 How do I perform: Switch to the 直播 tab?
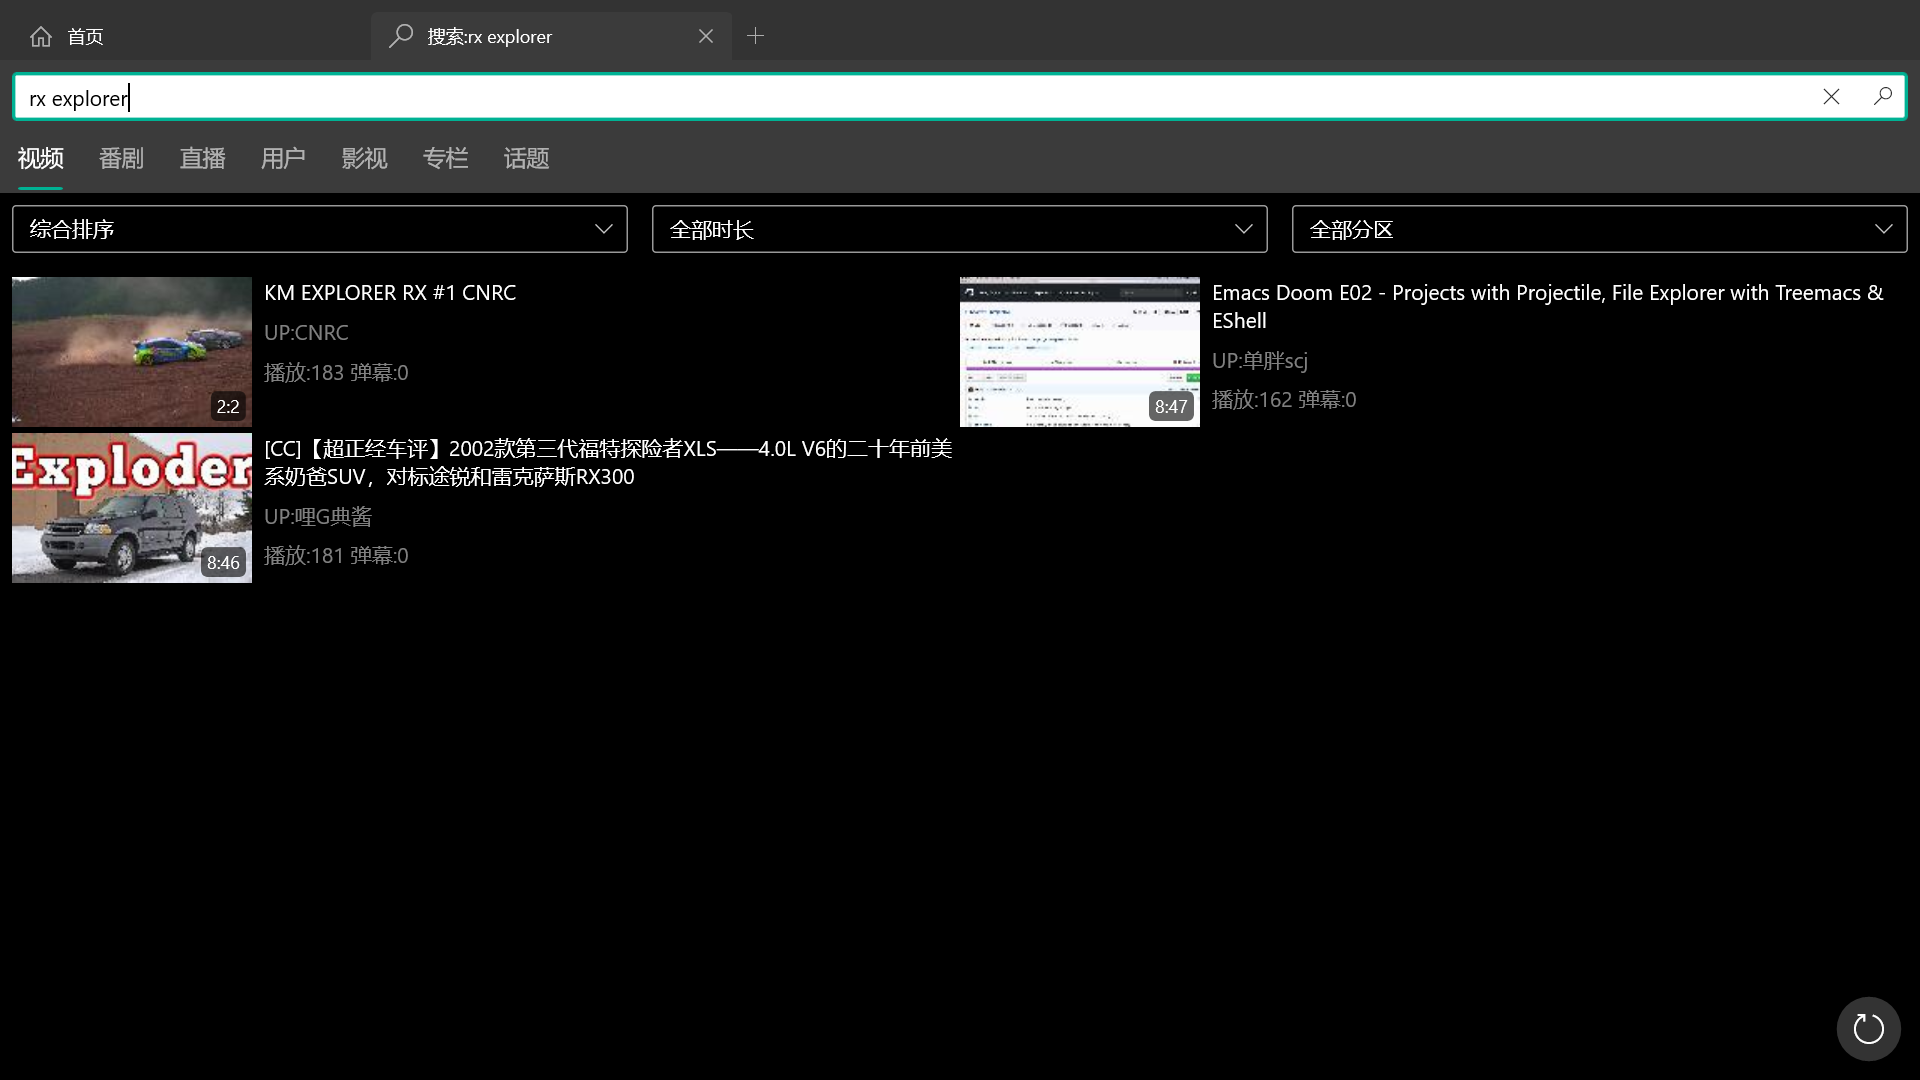point(202,158)
